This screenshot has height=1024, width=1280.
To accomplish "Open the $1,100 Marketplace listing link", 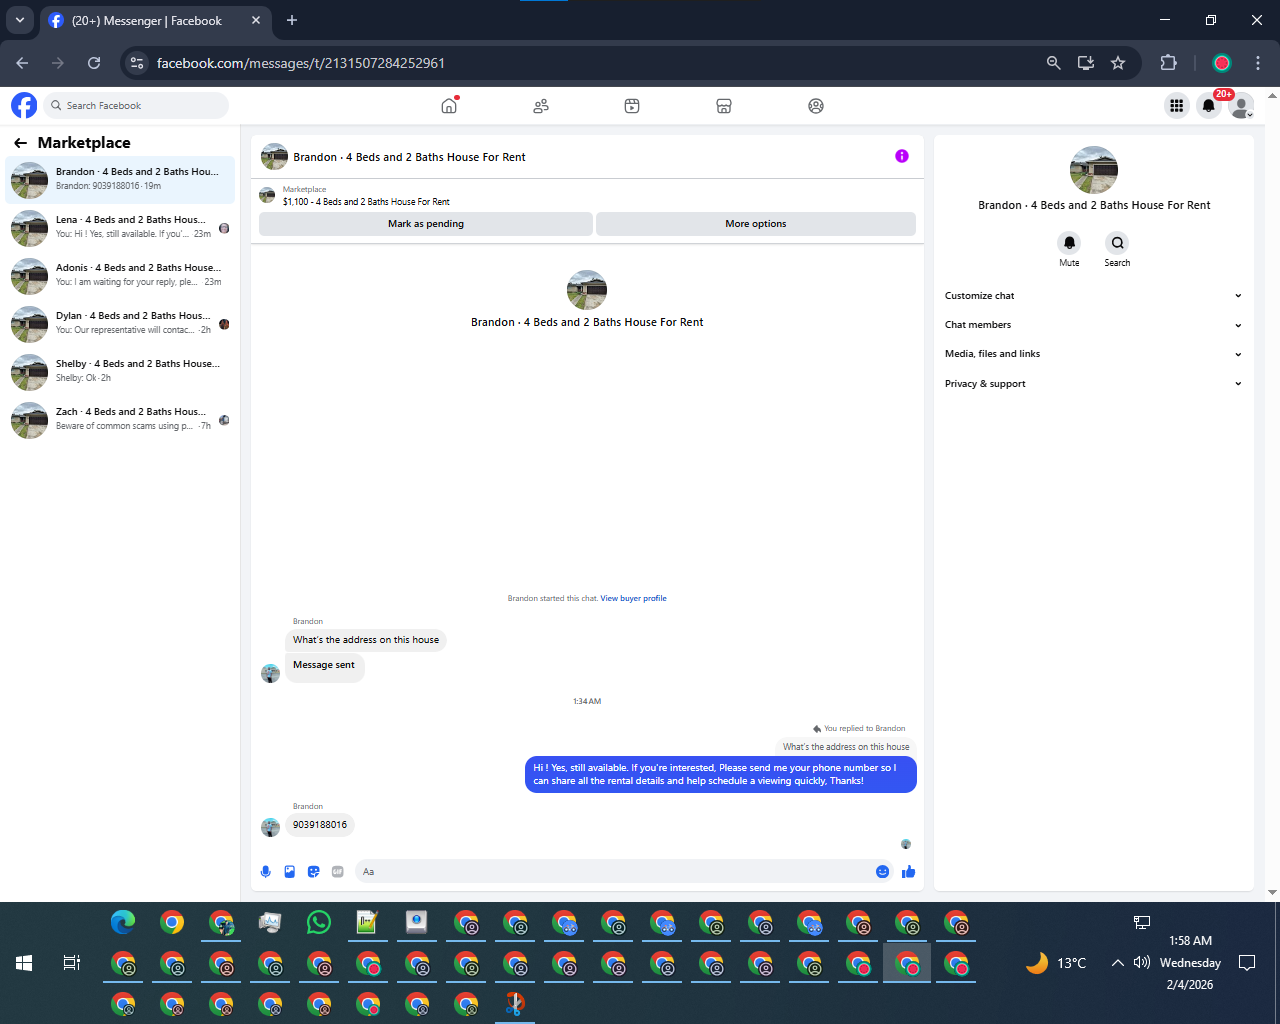I will point(366,202).
